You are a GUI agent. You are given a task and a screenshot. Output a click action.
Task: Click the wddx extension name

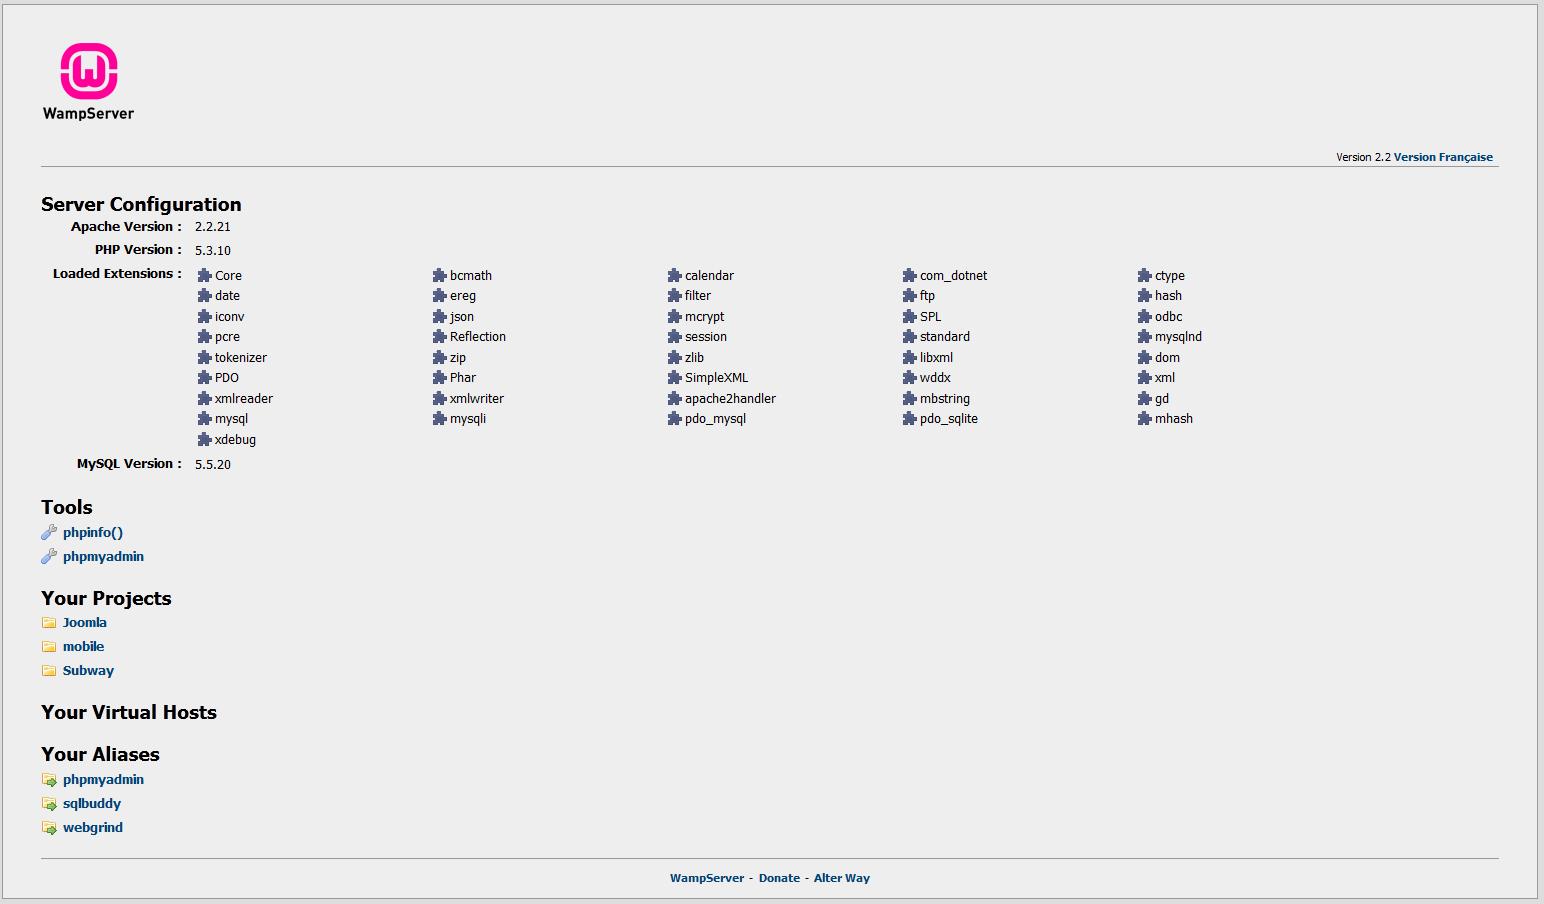[936, 377]
